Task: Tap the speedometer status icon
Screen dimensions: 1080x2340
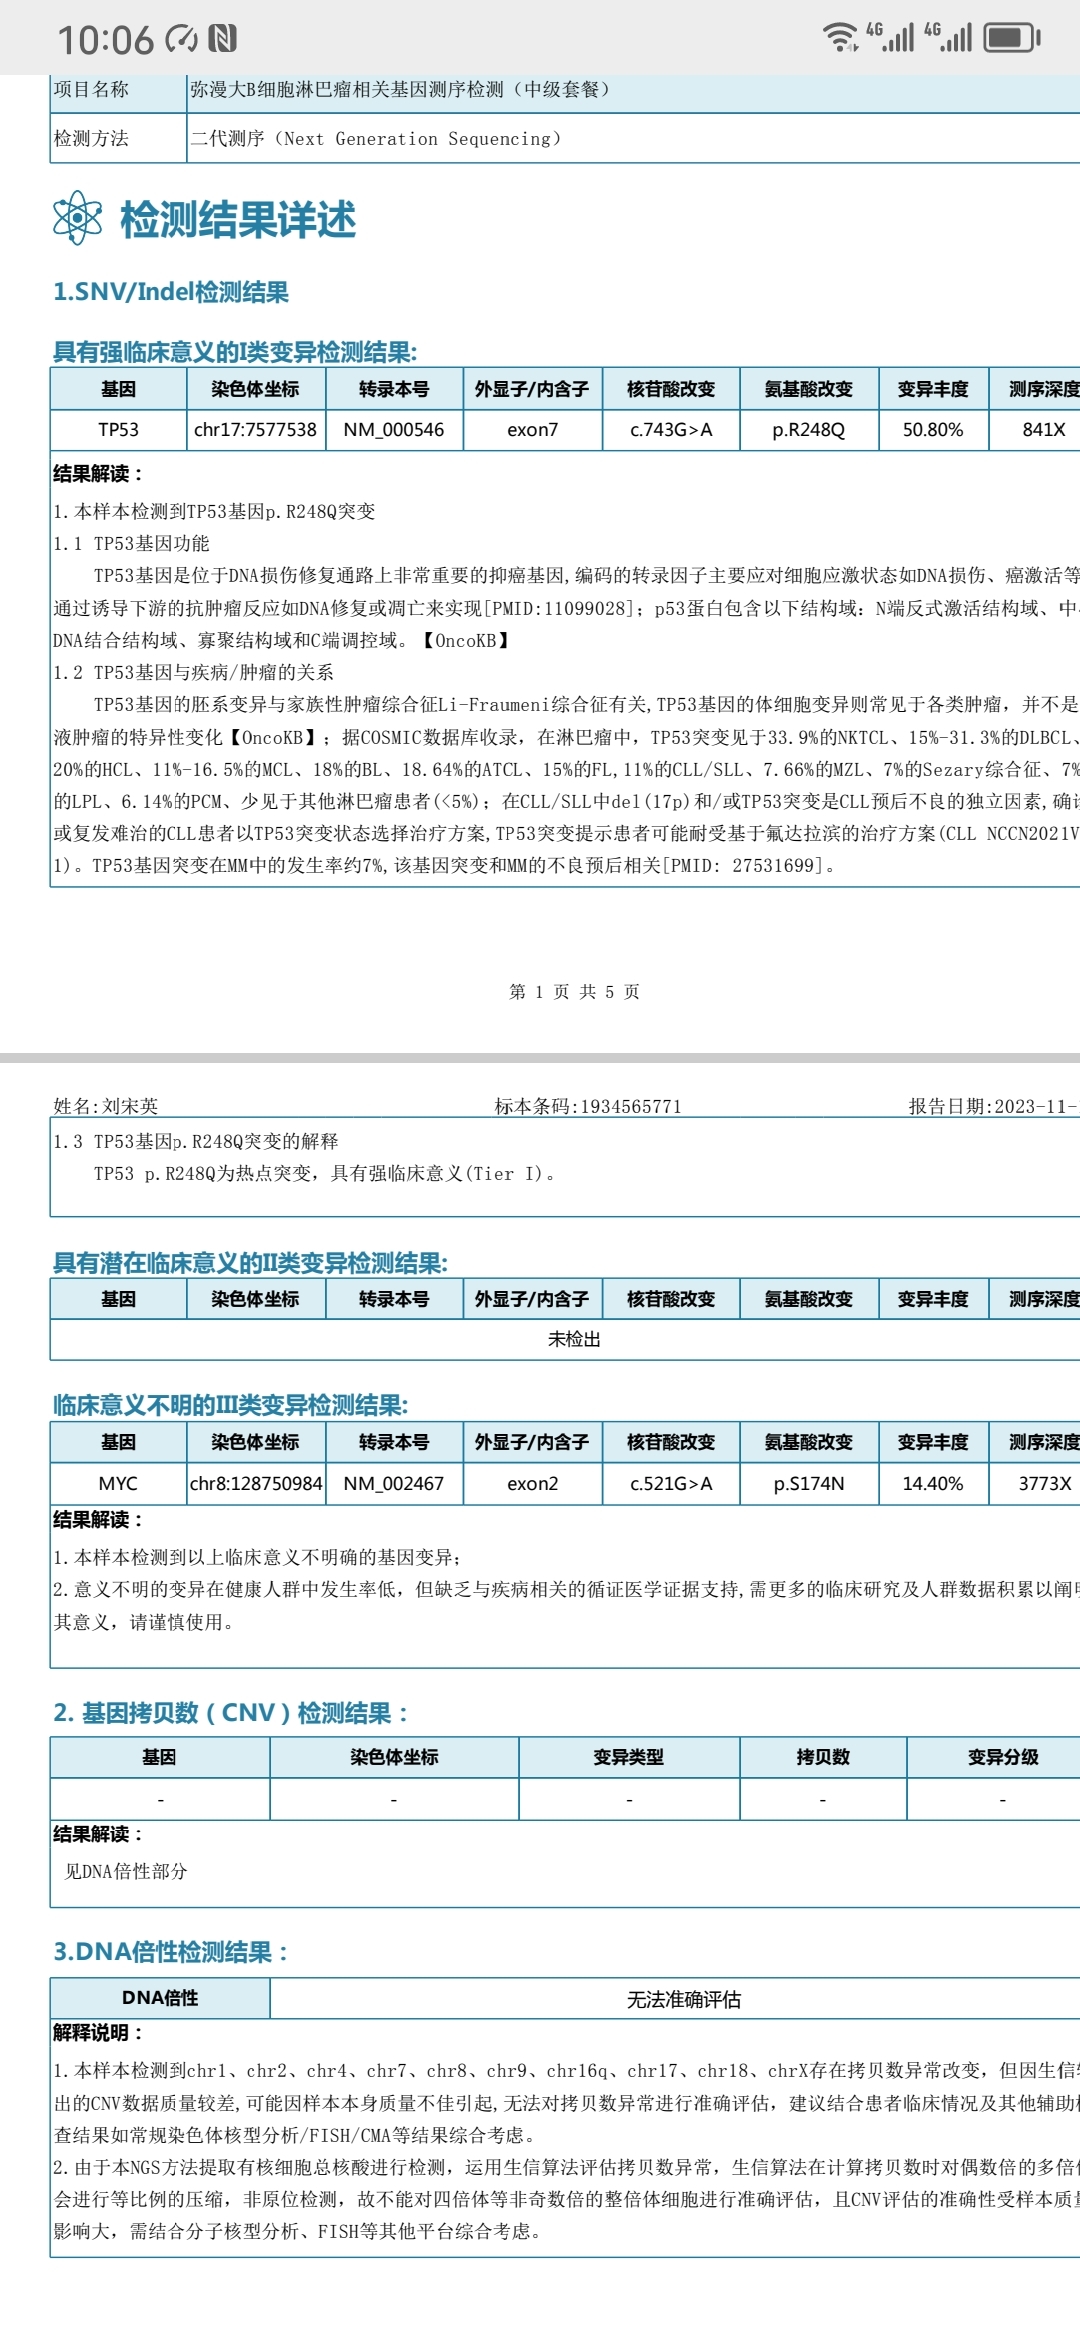Action: (x=181, y=39)
